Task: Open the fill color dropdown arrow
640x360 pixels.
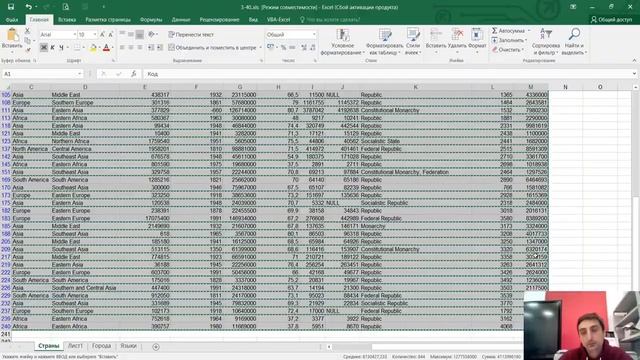Action: tap(99, 48)
